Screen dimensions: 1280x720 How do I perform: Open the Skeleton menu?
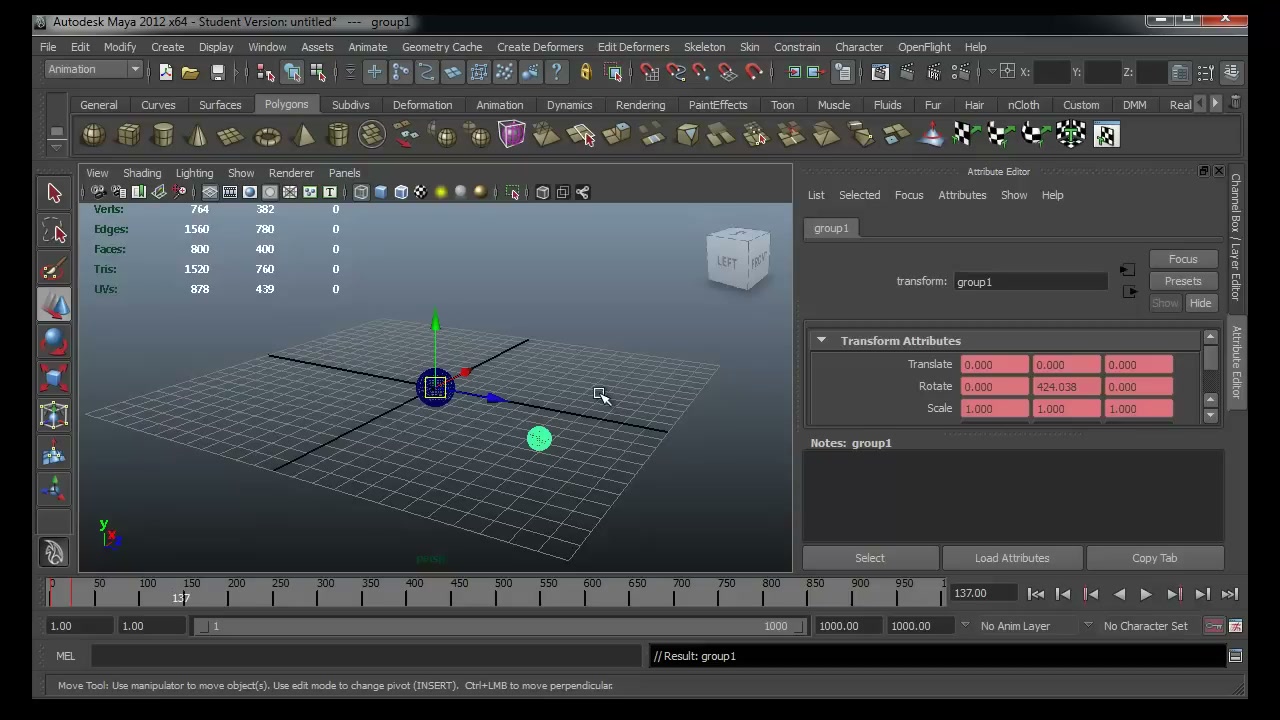click(704, 47)
